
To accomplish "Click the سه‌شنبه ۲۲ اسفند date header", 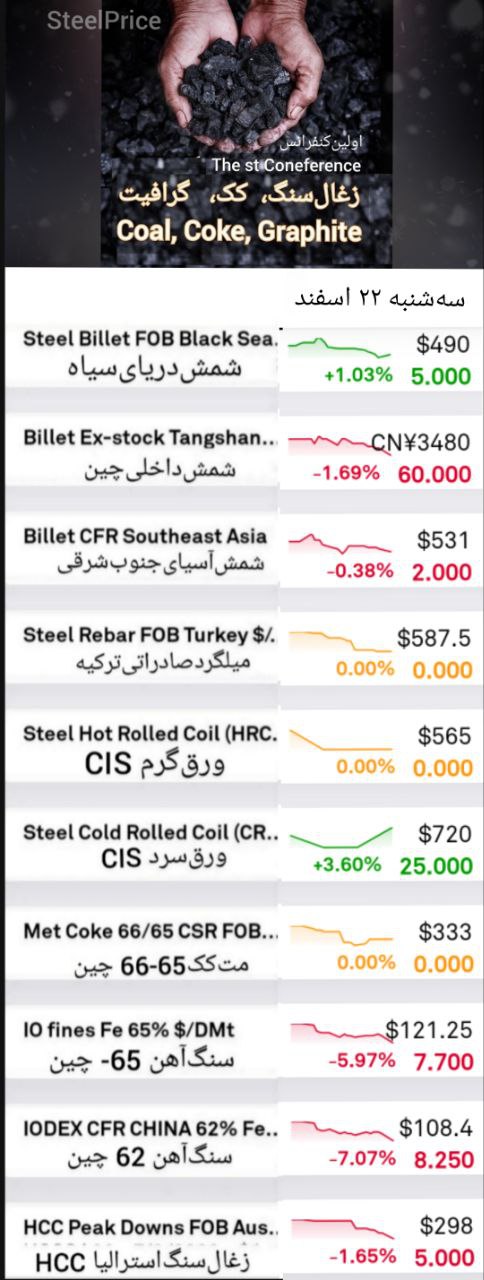I will click(380, 299).
